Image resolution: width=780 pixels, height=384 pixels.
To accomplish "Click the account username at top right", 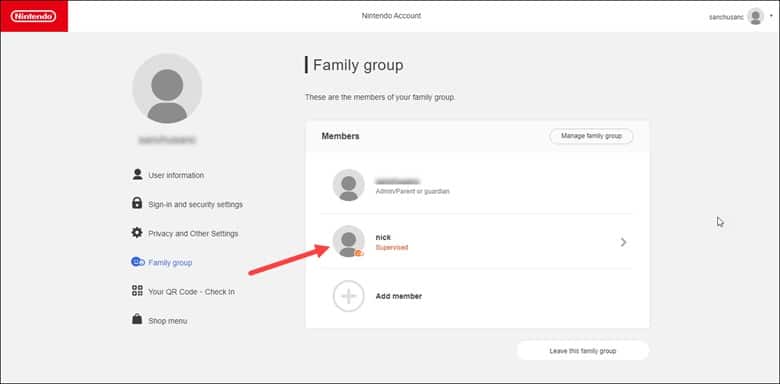I will coord(726,17).
